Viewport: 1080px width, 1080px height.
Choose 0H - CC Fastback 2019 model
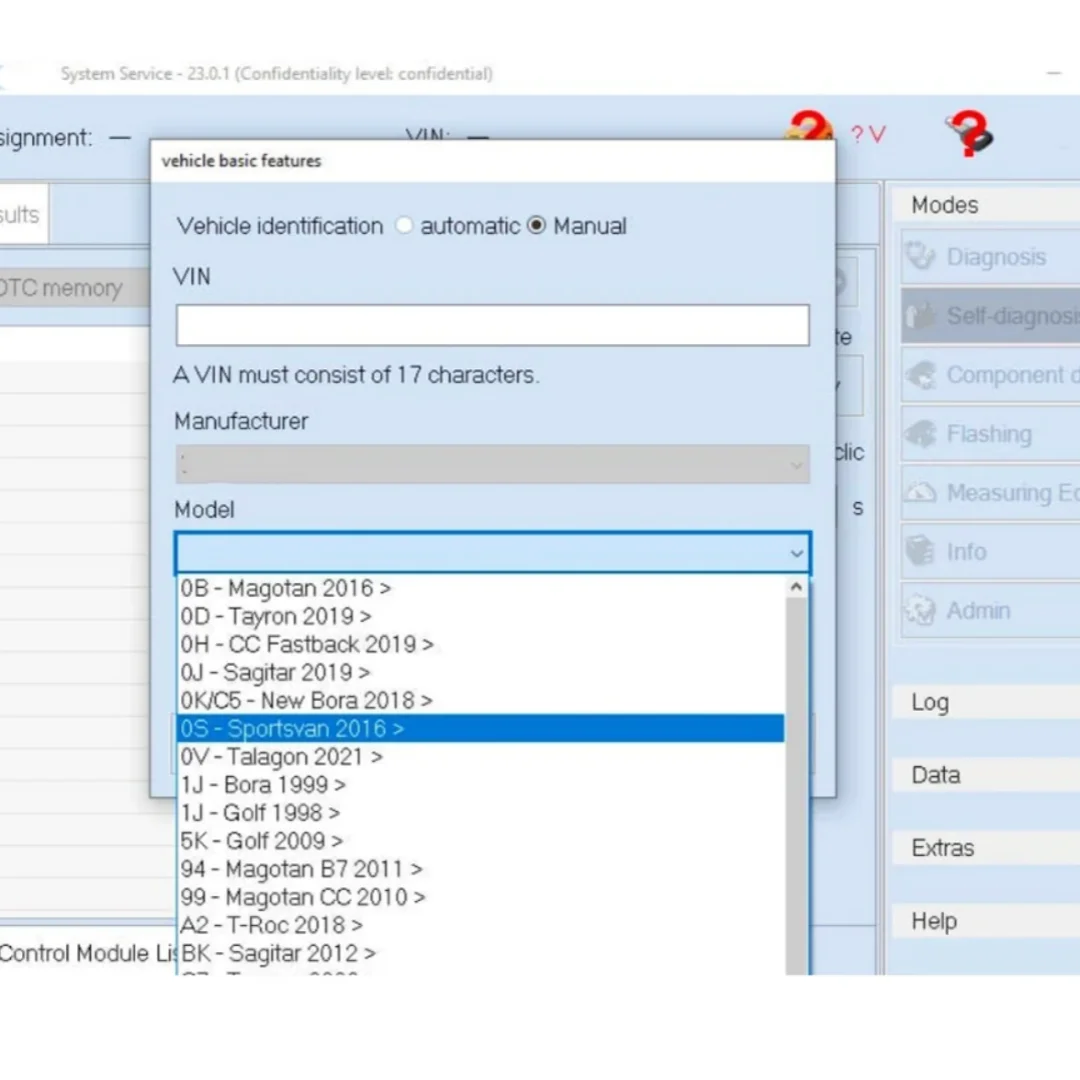point(480,645)
